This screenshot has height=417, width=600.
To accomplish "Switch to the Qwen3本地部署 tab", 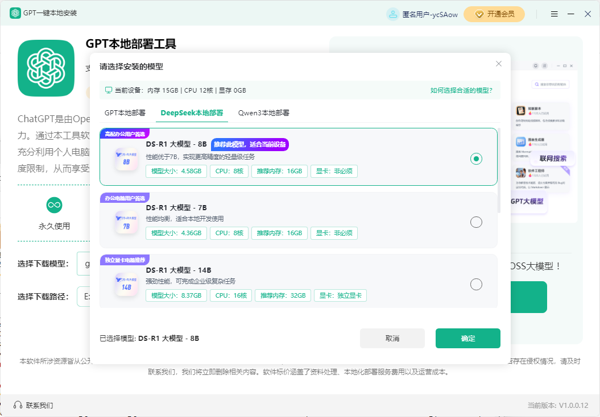I will point(264,113).
